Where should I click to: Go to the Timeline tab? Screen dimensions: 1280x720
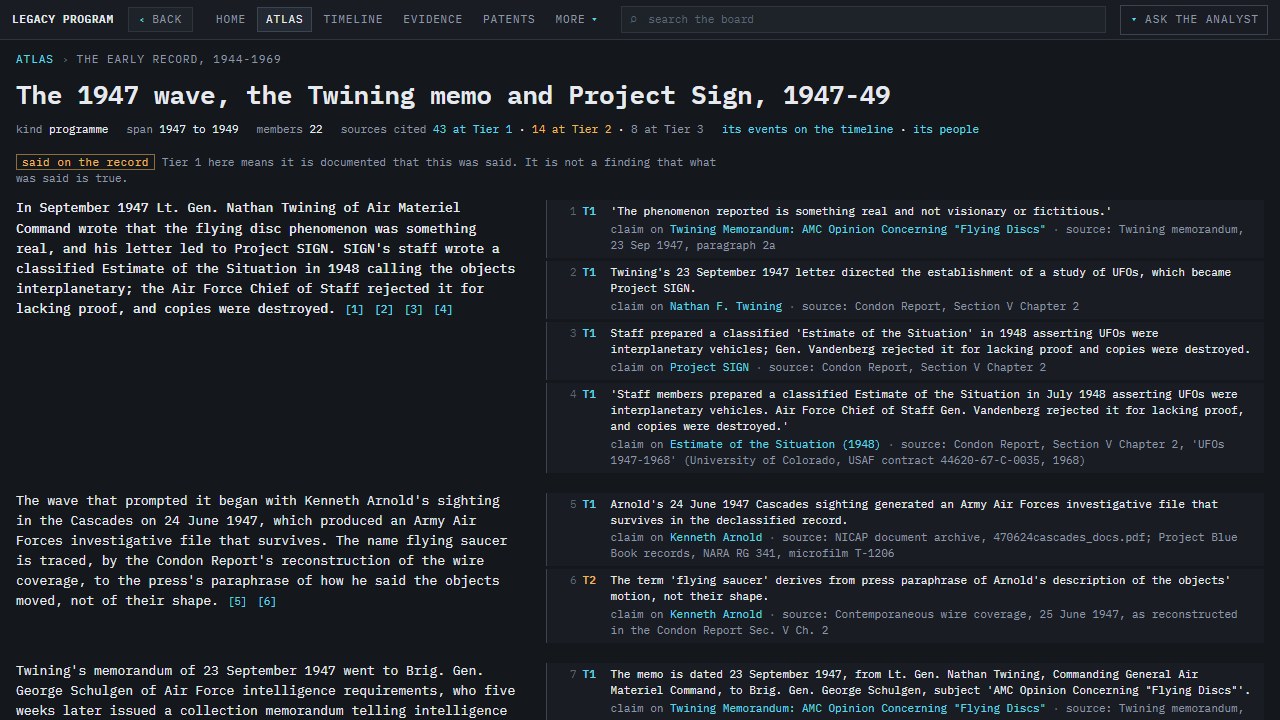point(353,19)
